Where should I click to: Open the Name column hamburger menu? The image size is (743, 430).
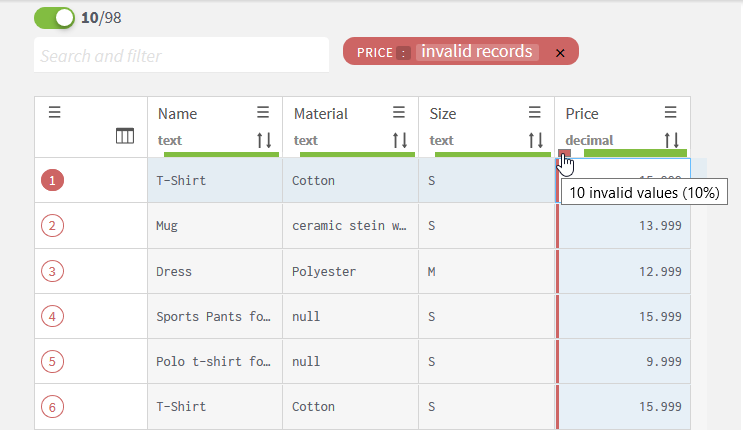263,113
